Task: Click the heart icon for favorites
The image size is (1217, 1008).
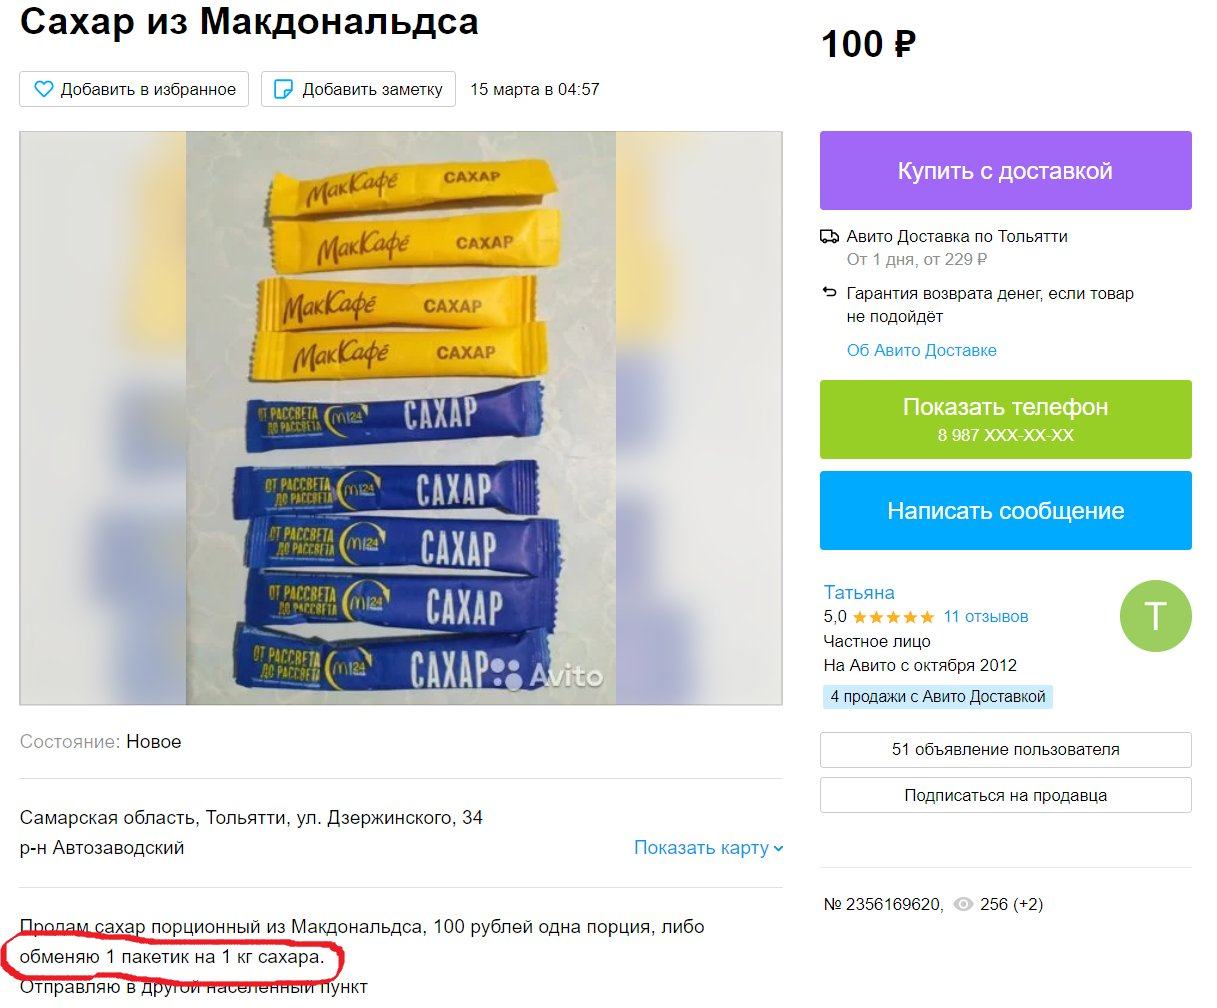Action: pyautogui.click(x=43, y=89)
